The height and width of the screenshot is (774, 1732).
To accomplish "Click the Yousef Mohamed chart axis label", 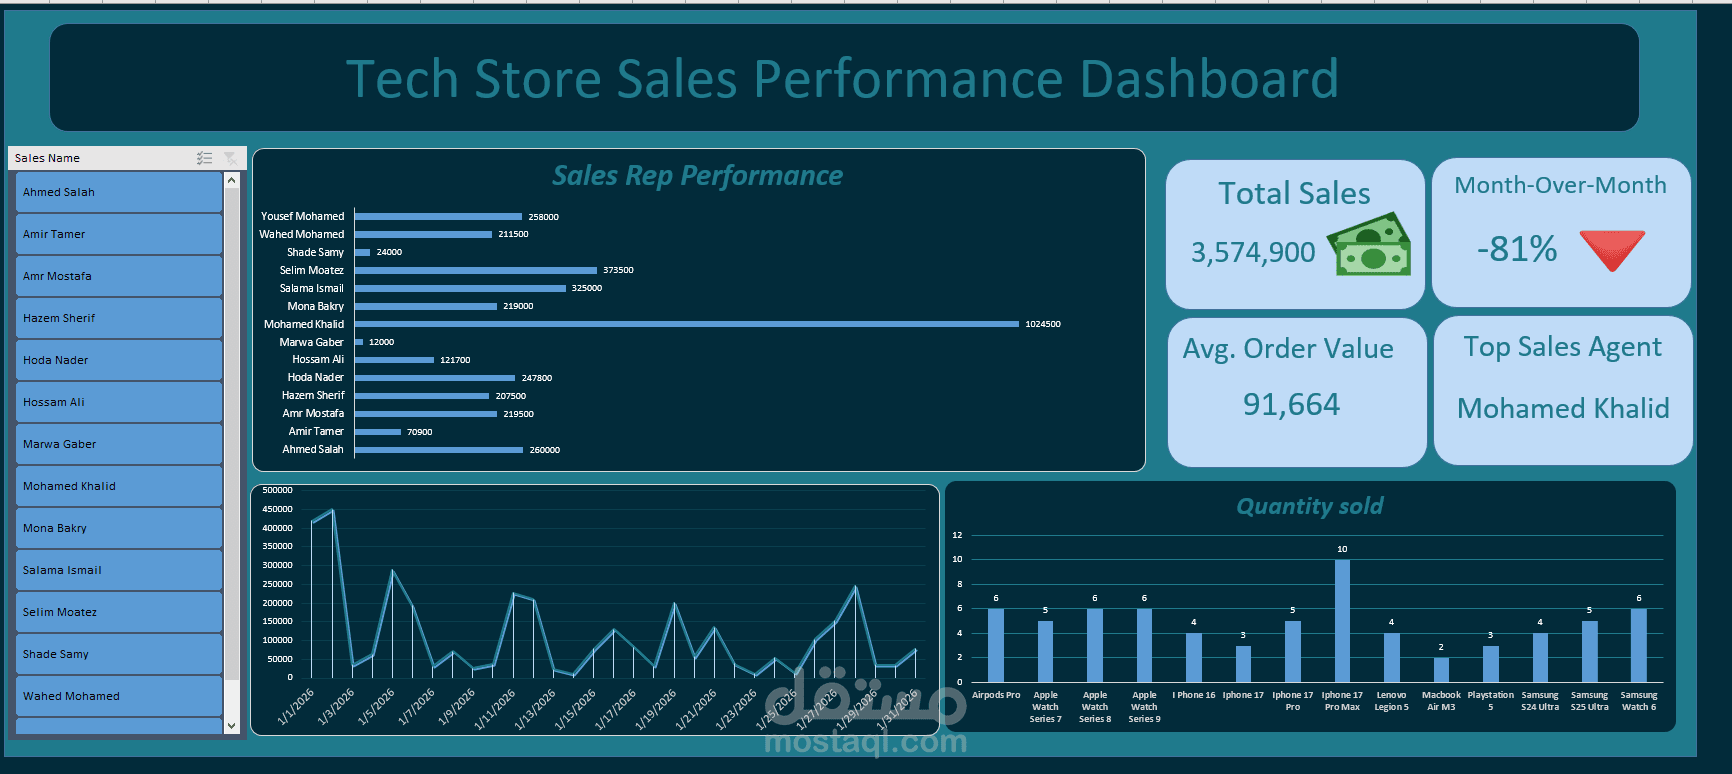I will (302, 216).
